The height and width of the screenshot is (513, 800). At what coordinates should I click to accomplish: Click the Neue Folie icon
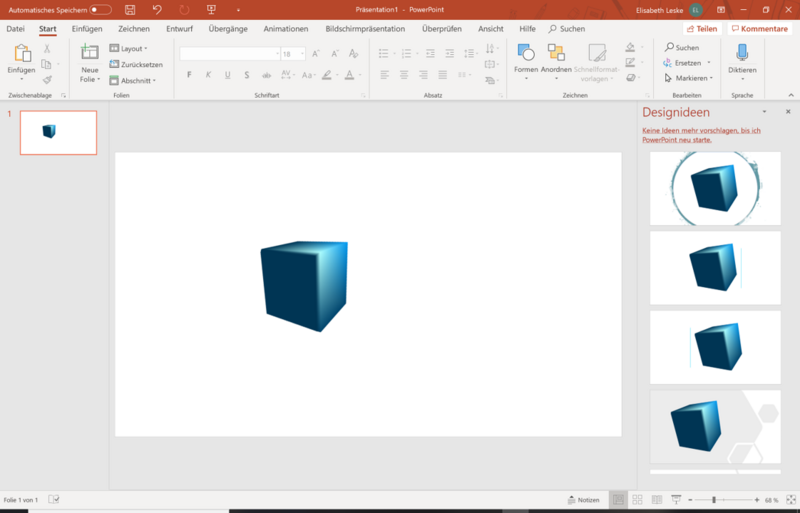coord(90,54)
